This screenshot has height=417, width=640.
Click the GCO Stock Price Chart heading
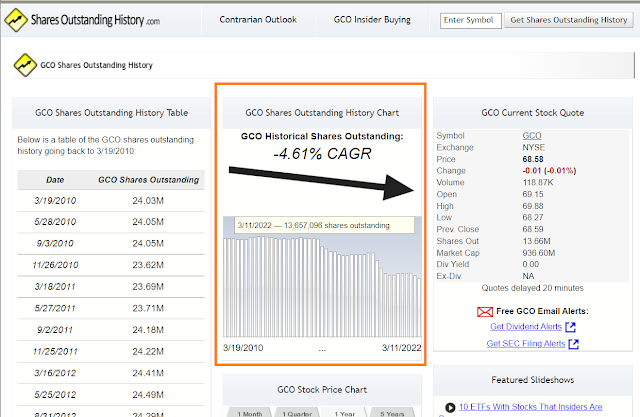(x=322, y=390)
